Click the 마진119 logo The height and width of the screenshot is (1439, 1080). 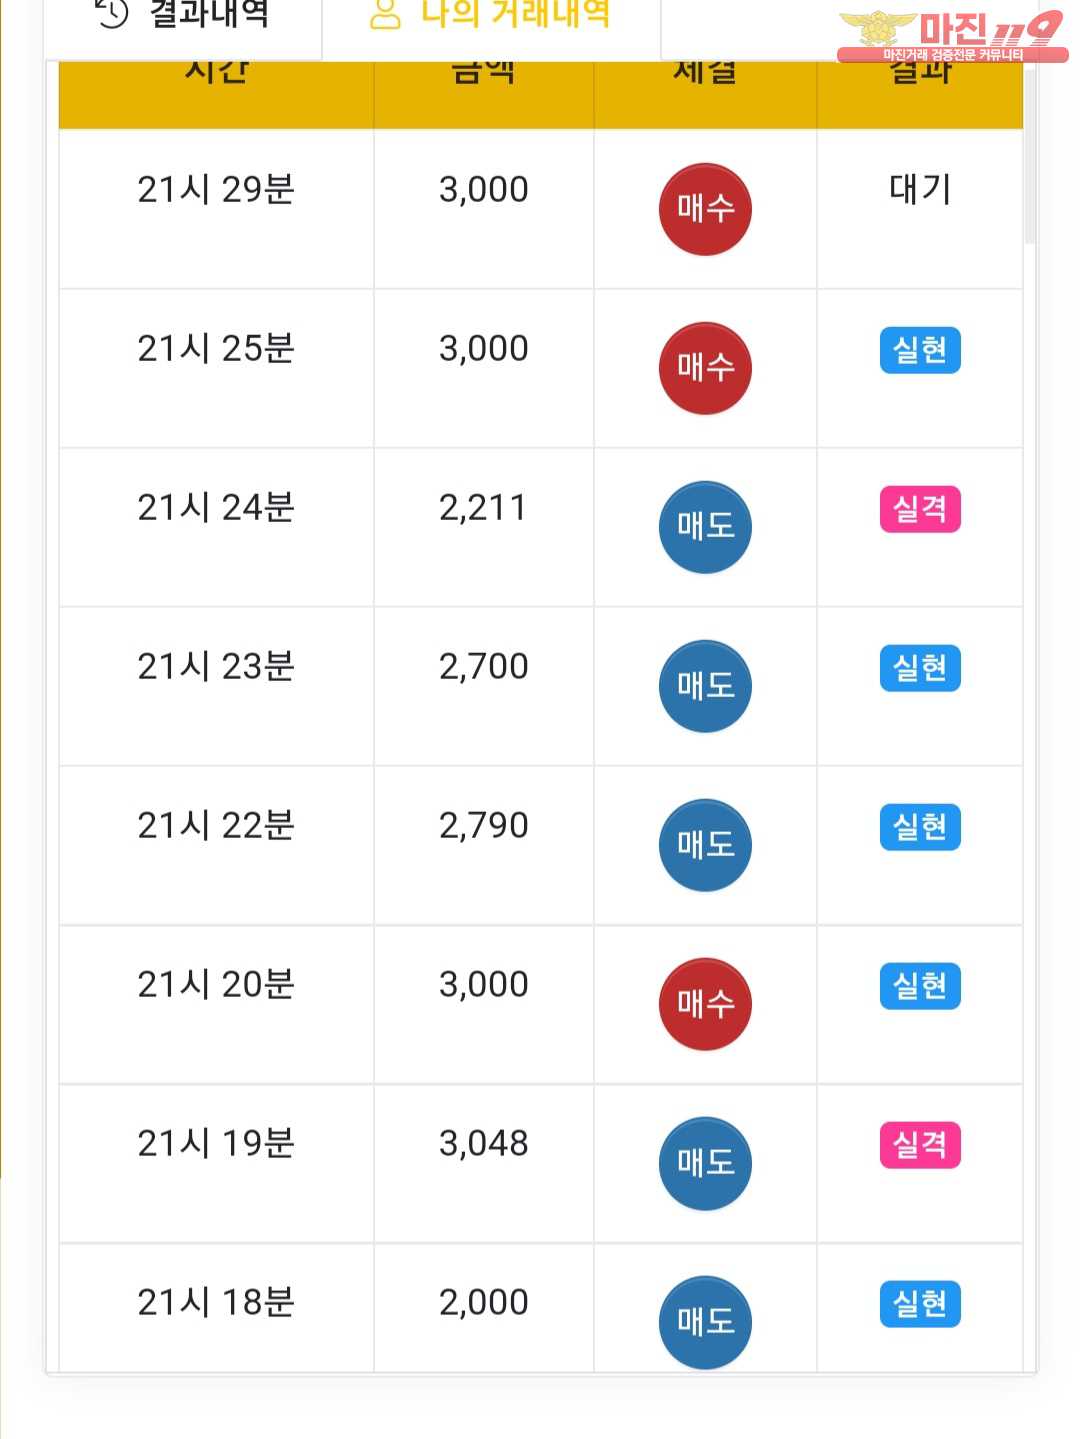coord(952,37)
